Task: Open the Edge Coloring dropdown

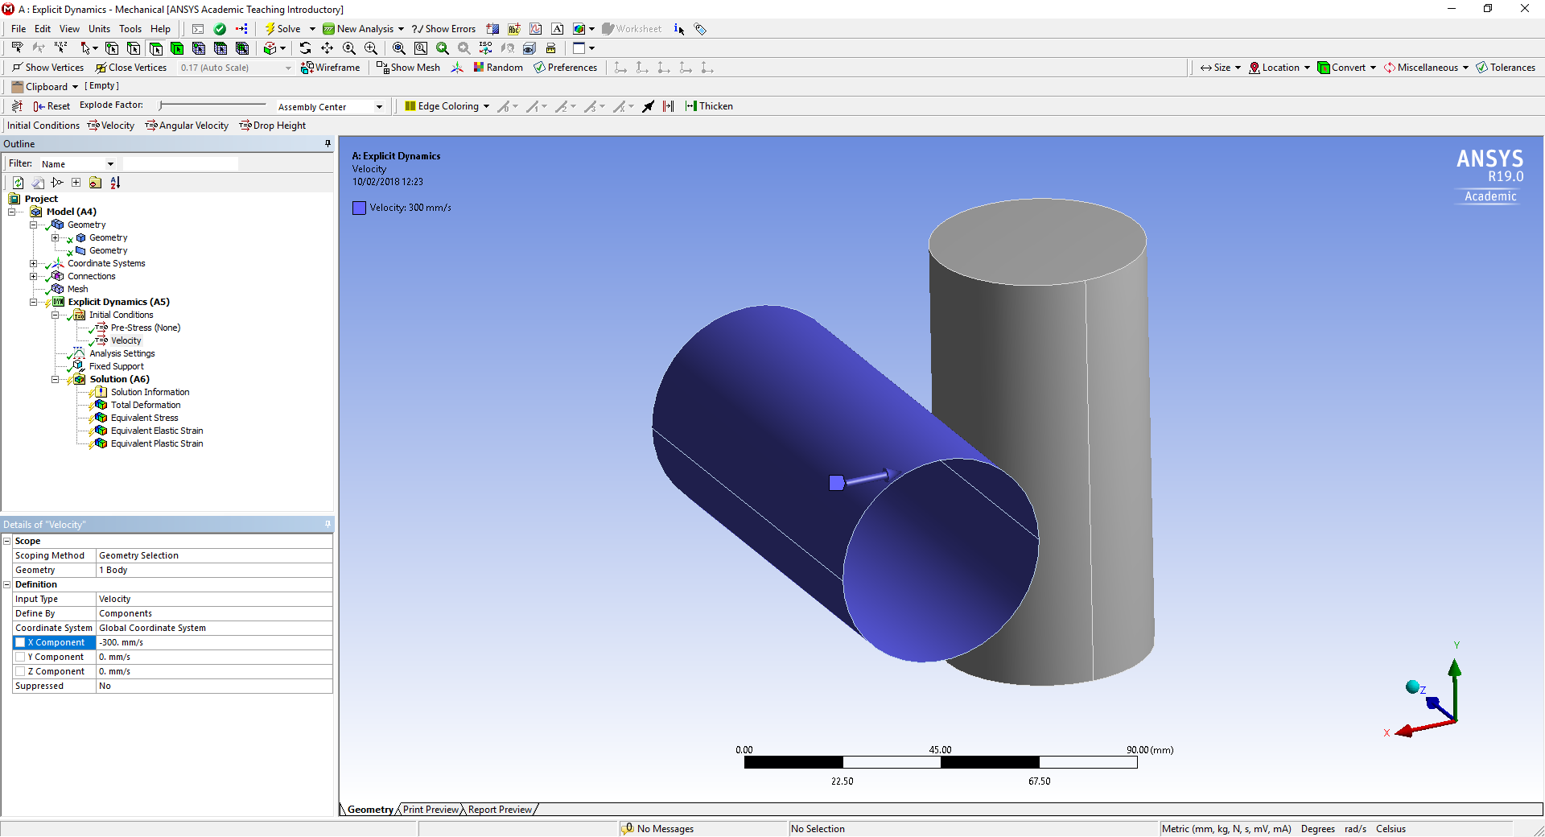Action: (486, 106)
